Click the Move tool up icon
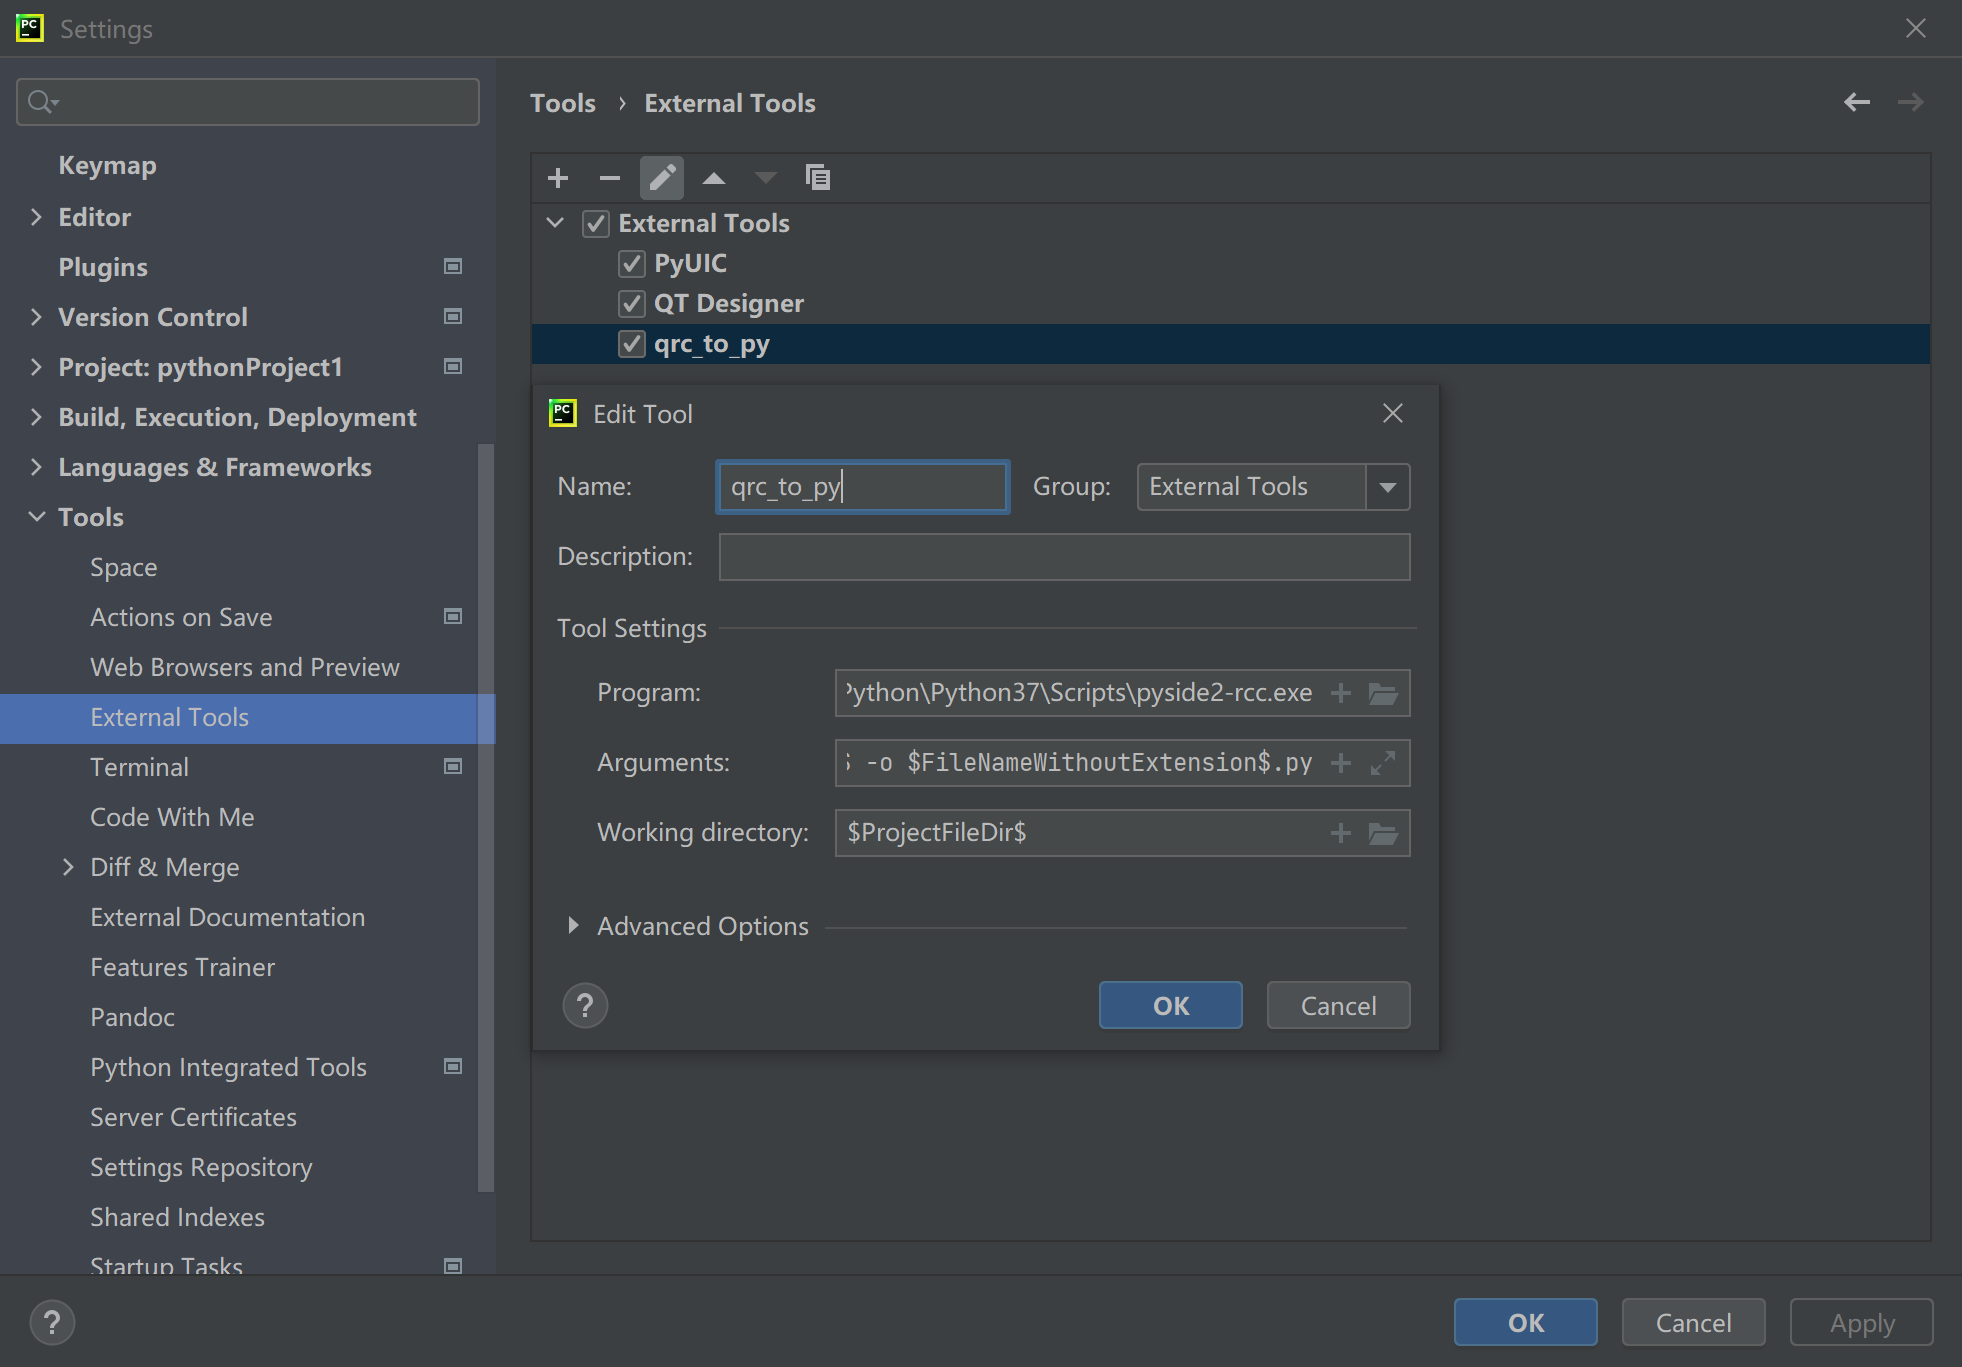The height and width of the screenshot is (1367, 1962). point(714,177)
